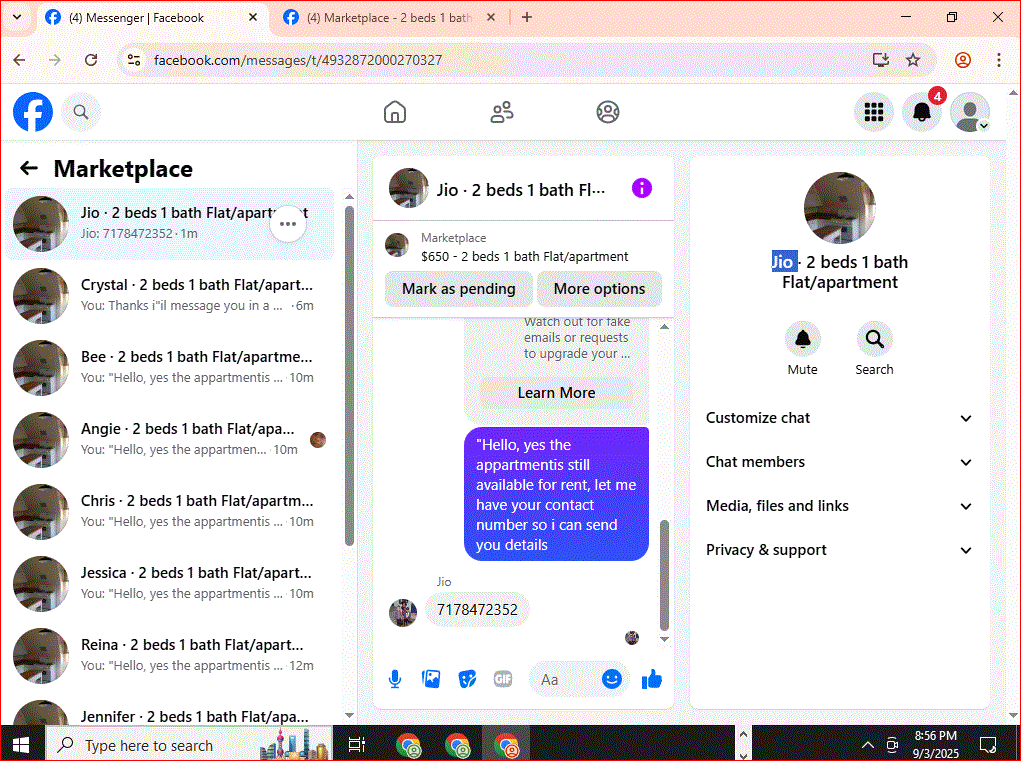This screenshot has width=1021, height=761.
Task: Open the Jessica conversation
Action: coord(170,584)
